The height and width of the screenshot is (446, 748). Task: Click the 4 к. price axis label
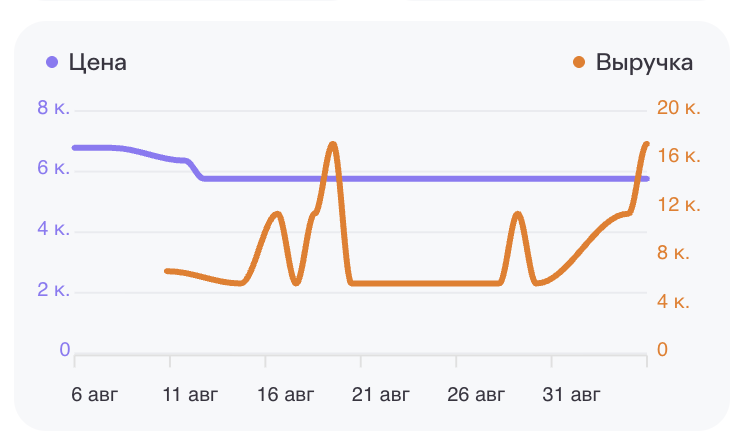coord(53,229)
